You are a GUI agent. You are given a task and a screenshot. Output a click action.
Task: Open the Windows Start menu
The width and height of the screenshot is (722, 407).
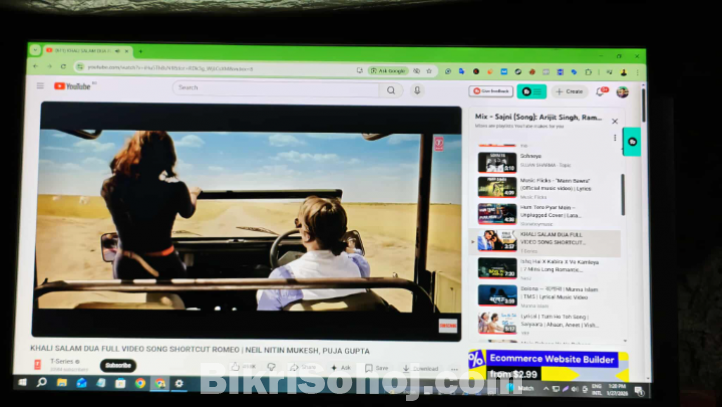(x=20, y=383)
